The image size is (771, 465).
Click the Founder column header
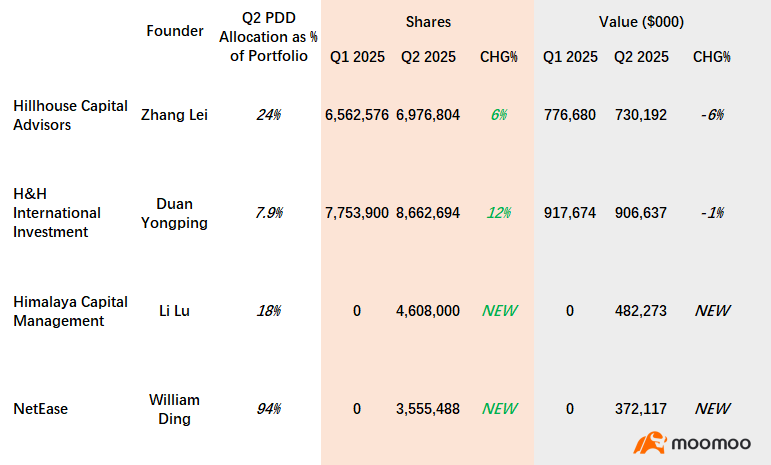pyautogui.click(x=175, y=30)
